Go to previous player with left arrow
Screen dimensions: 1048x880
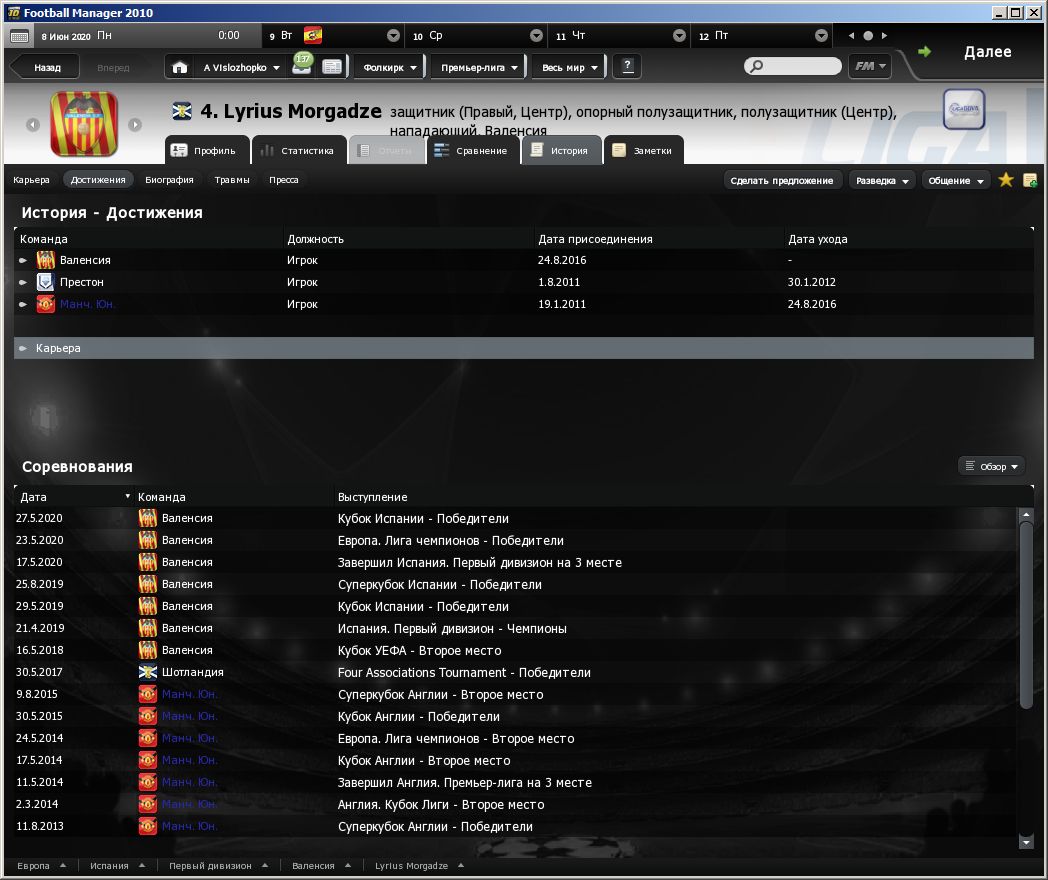click(x=33, y=125)
